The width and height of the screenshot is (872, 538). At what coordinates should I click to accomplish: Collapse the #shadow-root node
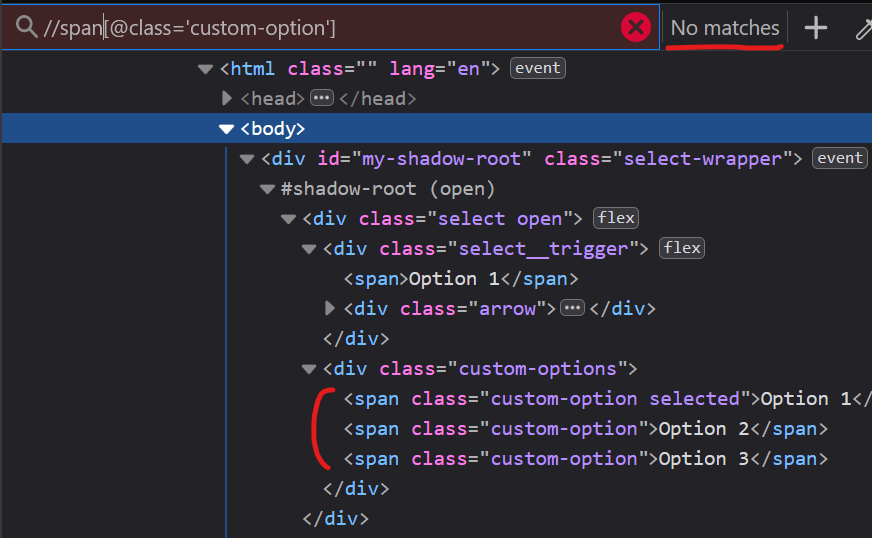tap(268, 189)
